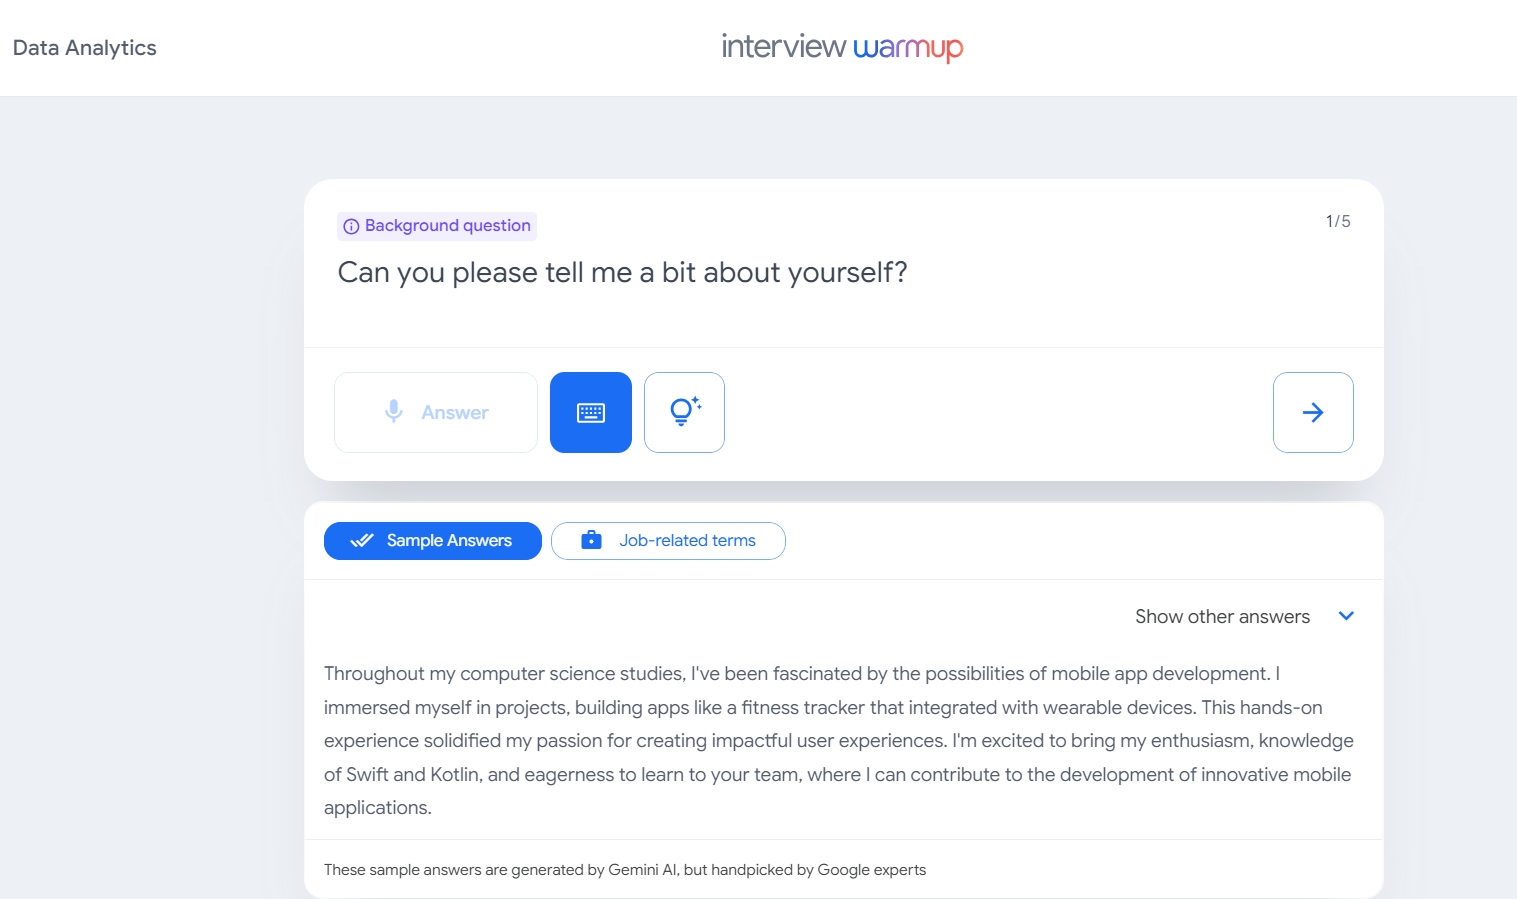Click the colored word "warmup" in header
The width and height of the screenshot is (1517, 899).
click(x=907, y=48)
